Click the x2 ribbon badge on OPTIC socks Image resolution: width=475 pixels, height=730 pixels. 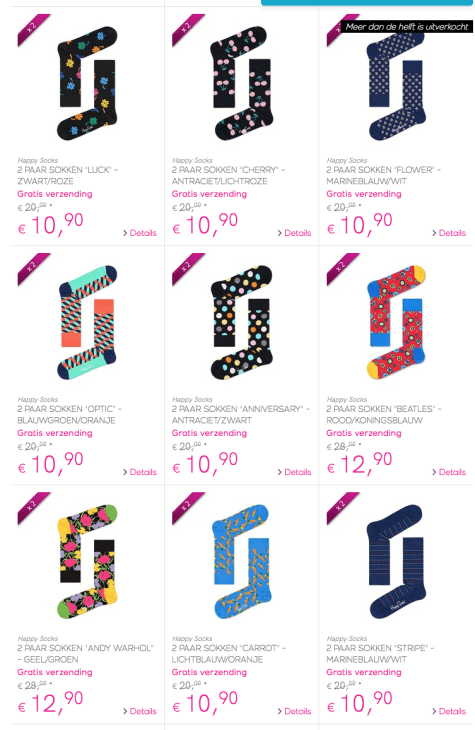point(33,268)
